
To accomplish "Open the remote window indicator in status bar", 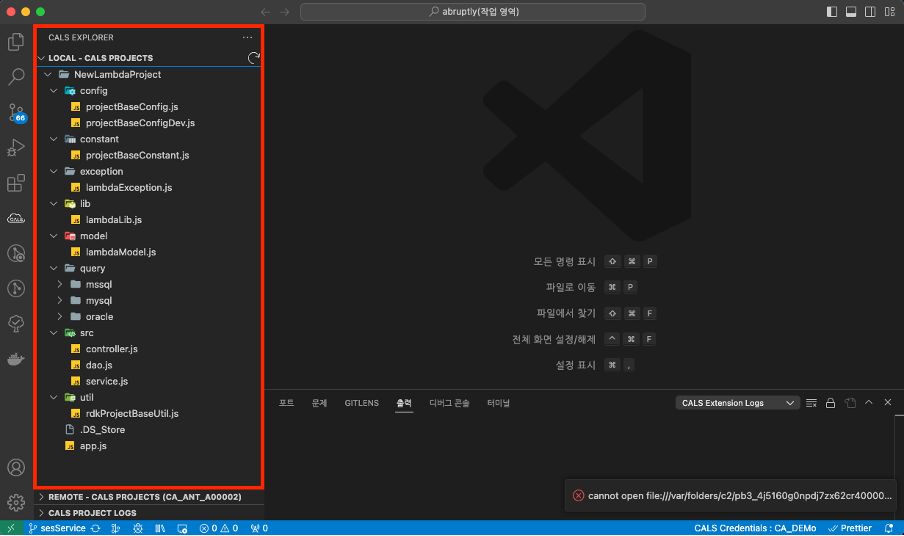I will click(x=10, y=528).
